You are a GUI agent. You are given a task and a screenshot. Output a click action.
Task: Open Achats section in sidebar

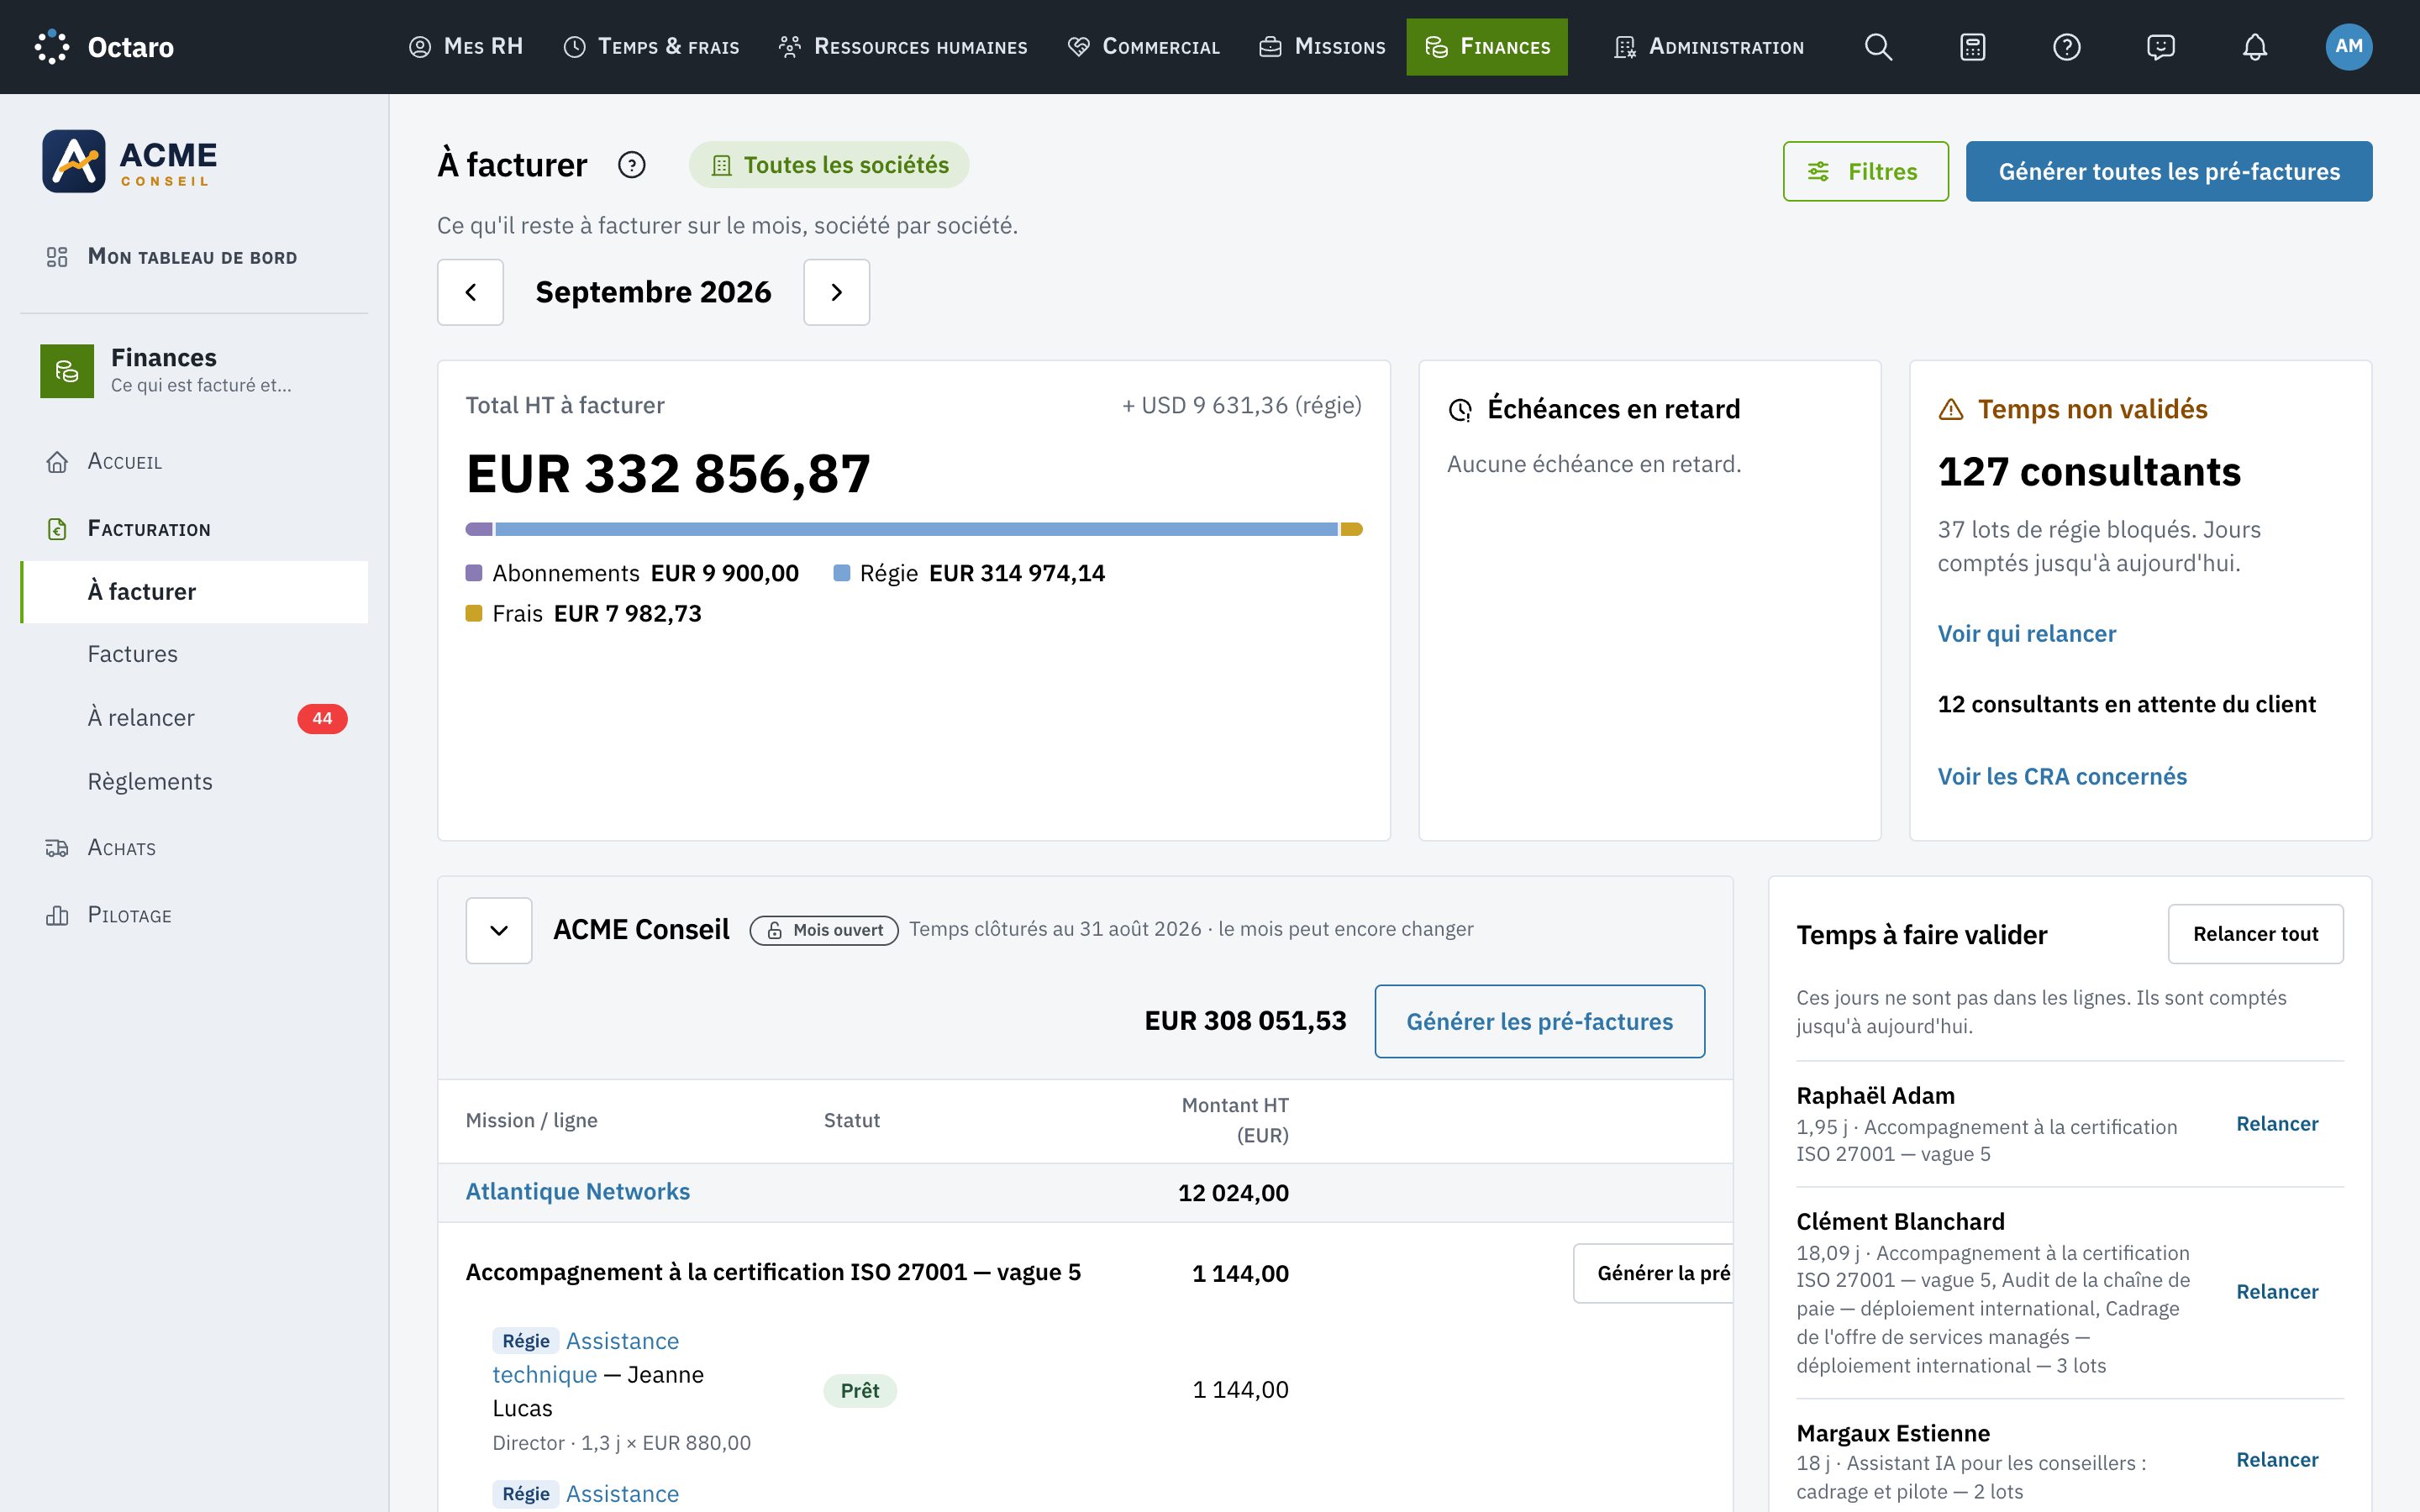pyautogui.click(x=194, y=848)
